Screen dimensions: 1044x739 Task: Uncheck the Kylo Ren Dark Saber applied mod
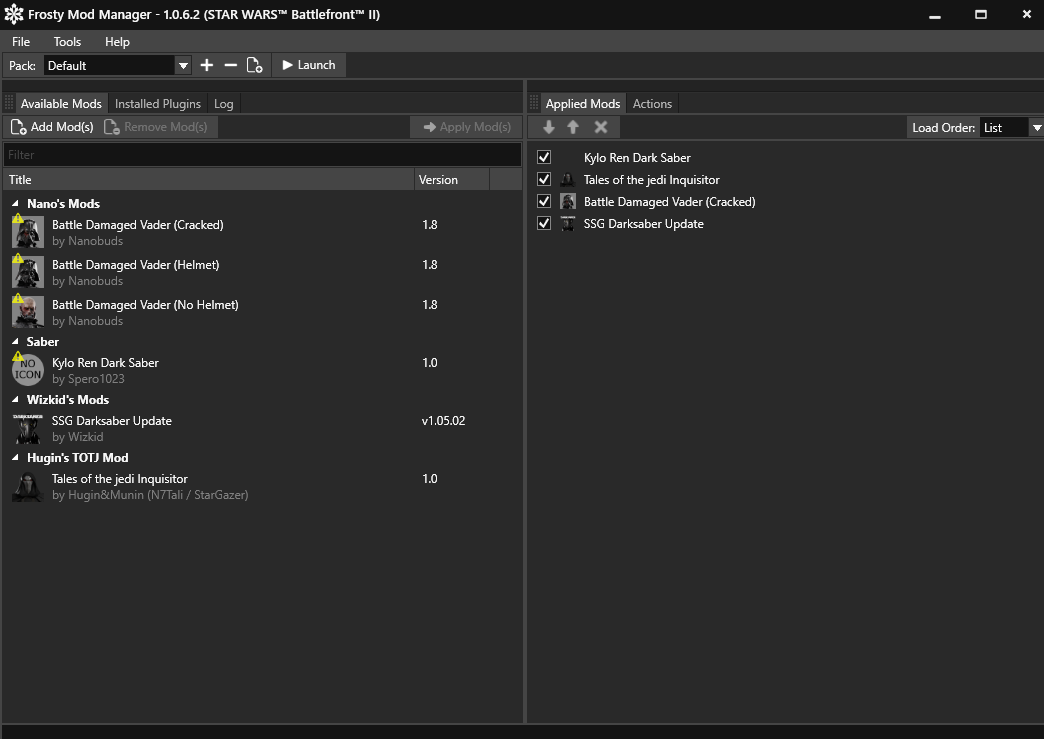(x=544, y=157)
